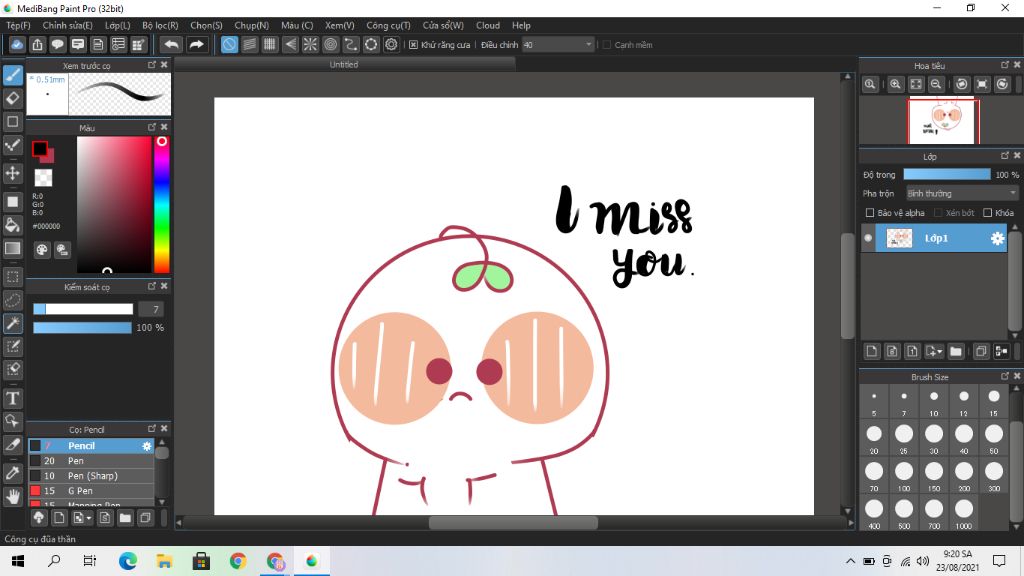Image resolution: width=1024 pixels, height=576 pixels.
Task: Zoom in on the navigator
Action: click(895, 84)
